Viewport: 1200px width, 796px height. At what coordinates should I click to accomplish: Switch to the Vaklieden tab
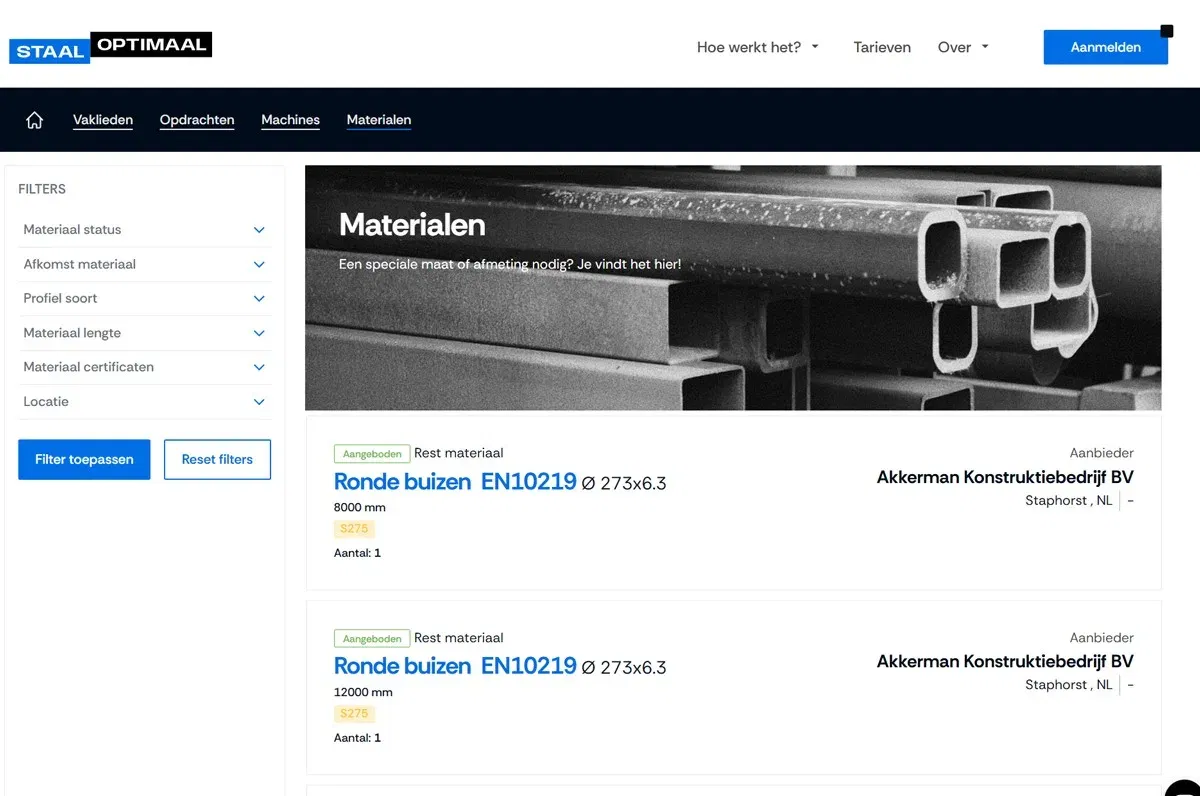point(103,119)
